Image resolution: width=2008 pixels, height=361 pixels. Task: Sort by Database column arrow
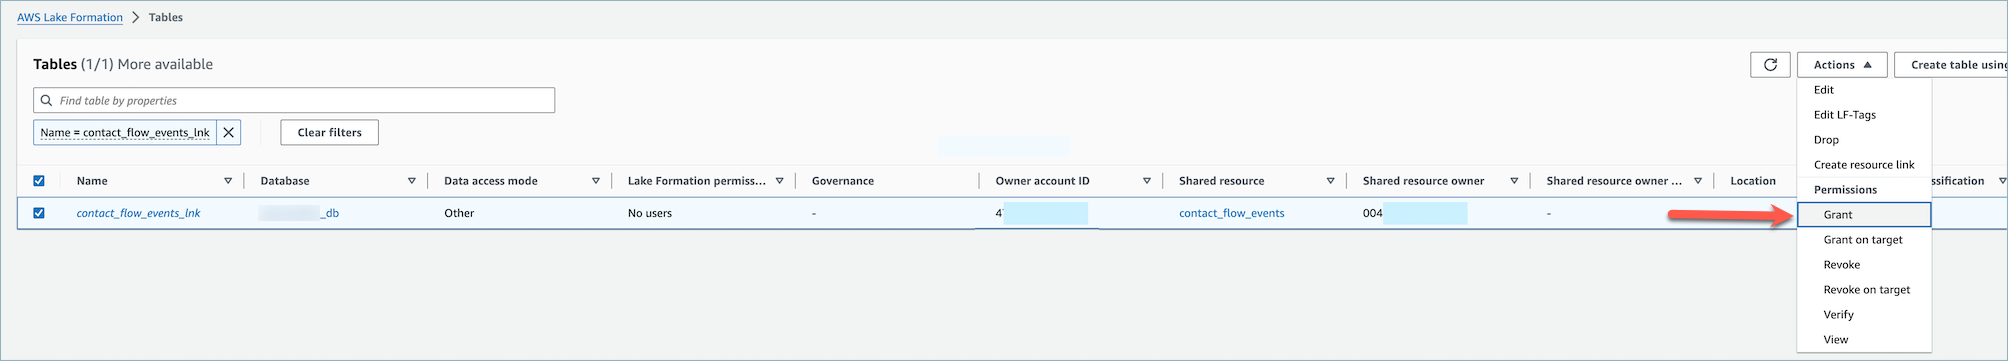(412, 181)
